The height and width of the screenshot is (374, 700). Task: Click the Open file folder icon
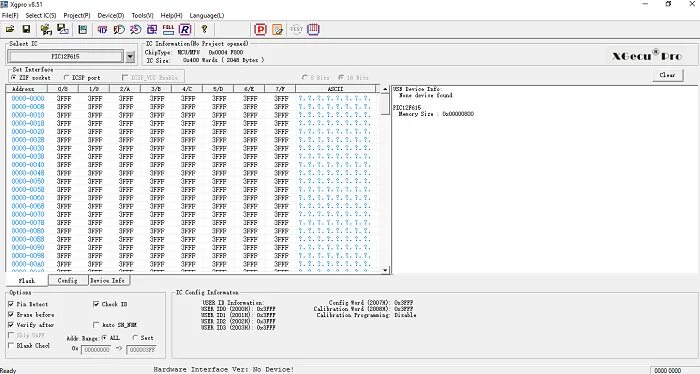[x=10, y=29]
